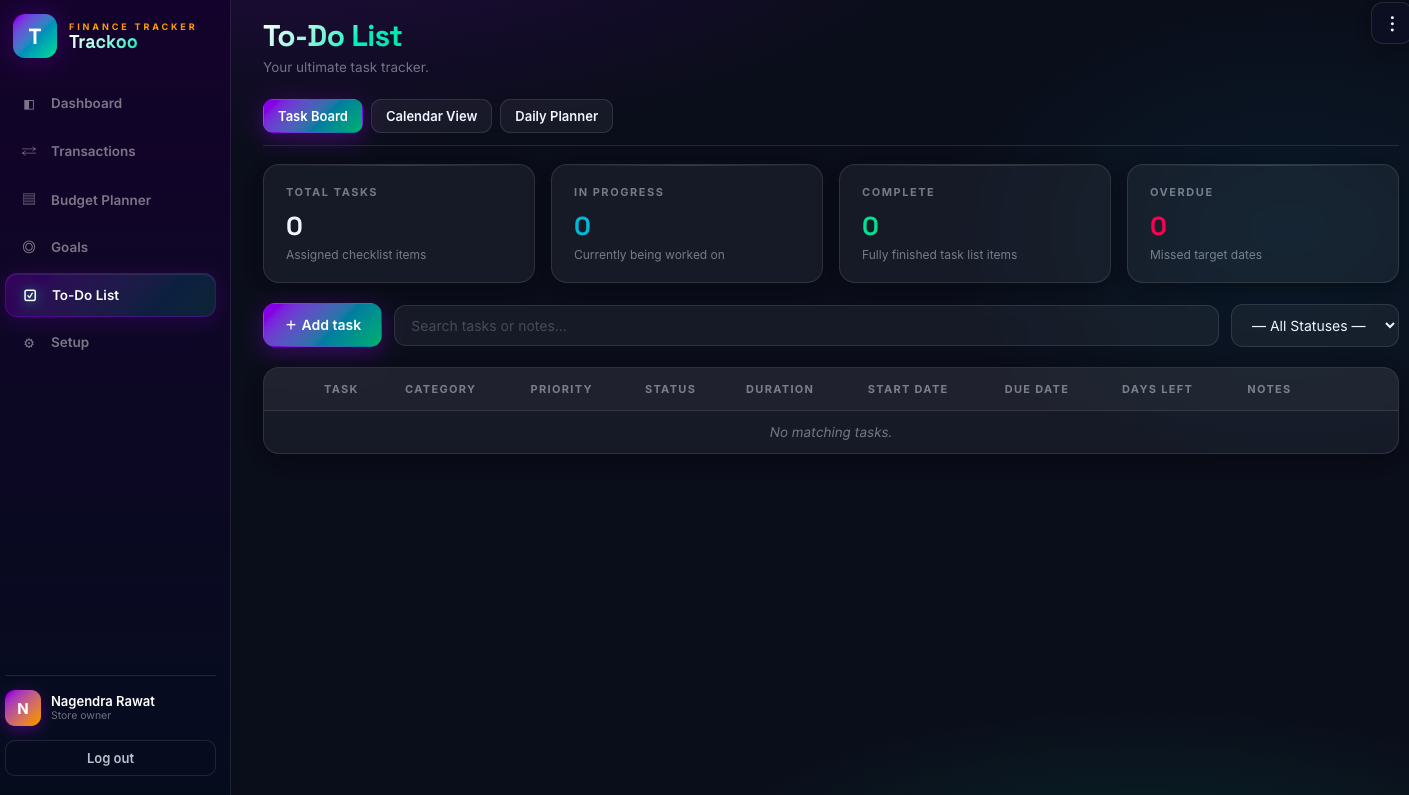Viewport: 1409px width, 795px height.
Task: Click the "Store owner" role label
Action: point(81,716)
